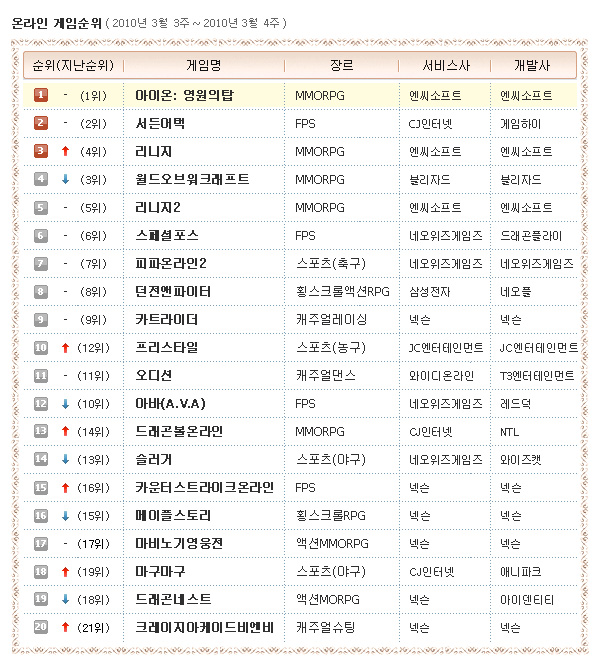Click the 장르 column header

(x=341, y=65)
